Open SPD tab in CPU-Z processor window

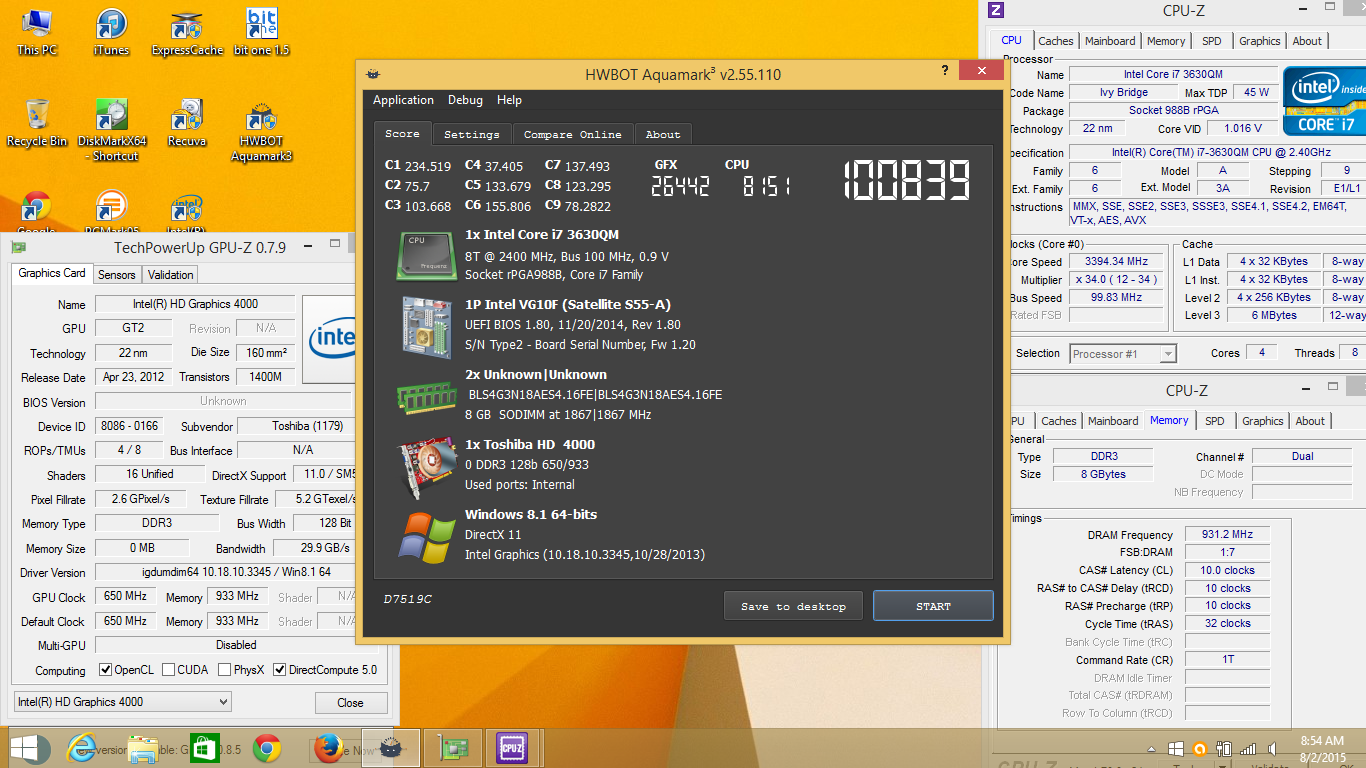pyautogui.click(x=1211, y=41)
